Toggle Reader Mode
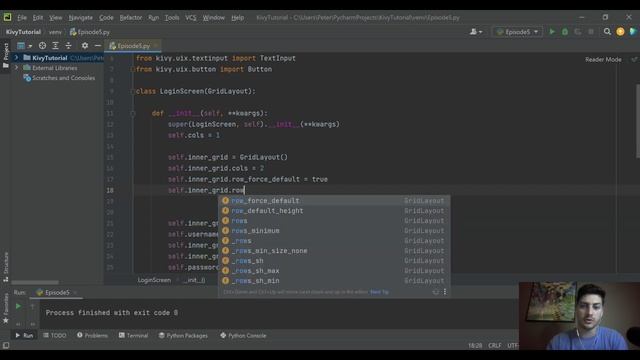Image resolution: width=640 pixels, height=360 pixels. pyautogui.click(x=603, y=60)
